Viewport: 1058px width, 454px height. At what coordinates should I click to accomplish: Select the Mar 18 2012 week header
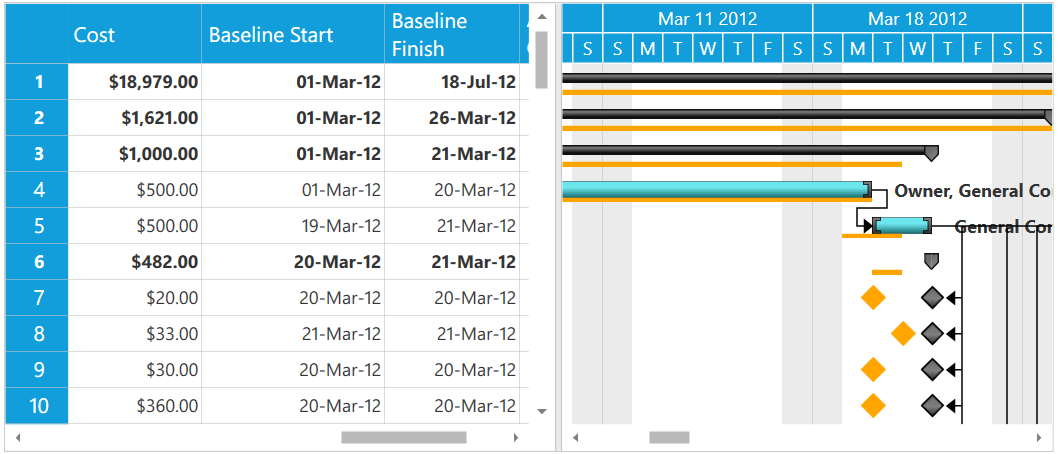(x=917, y=18)
